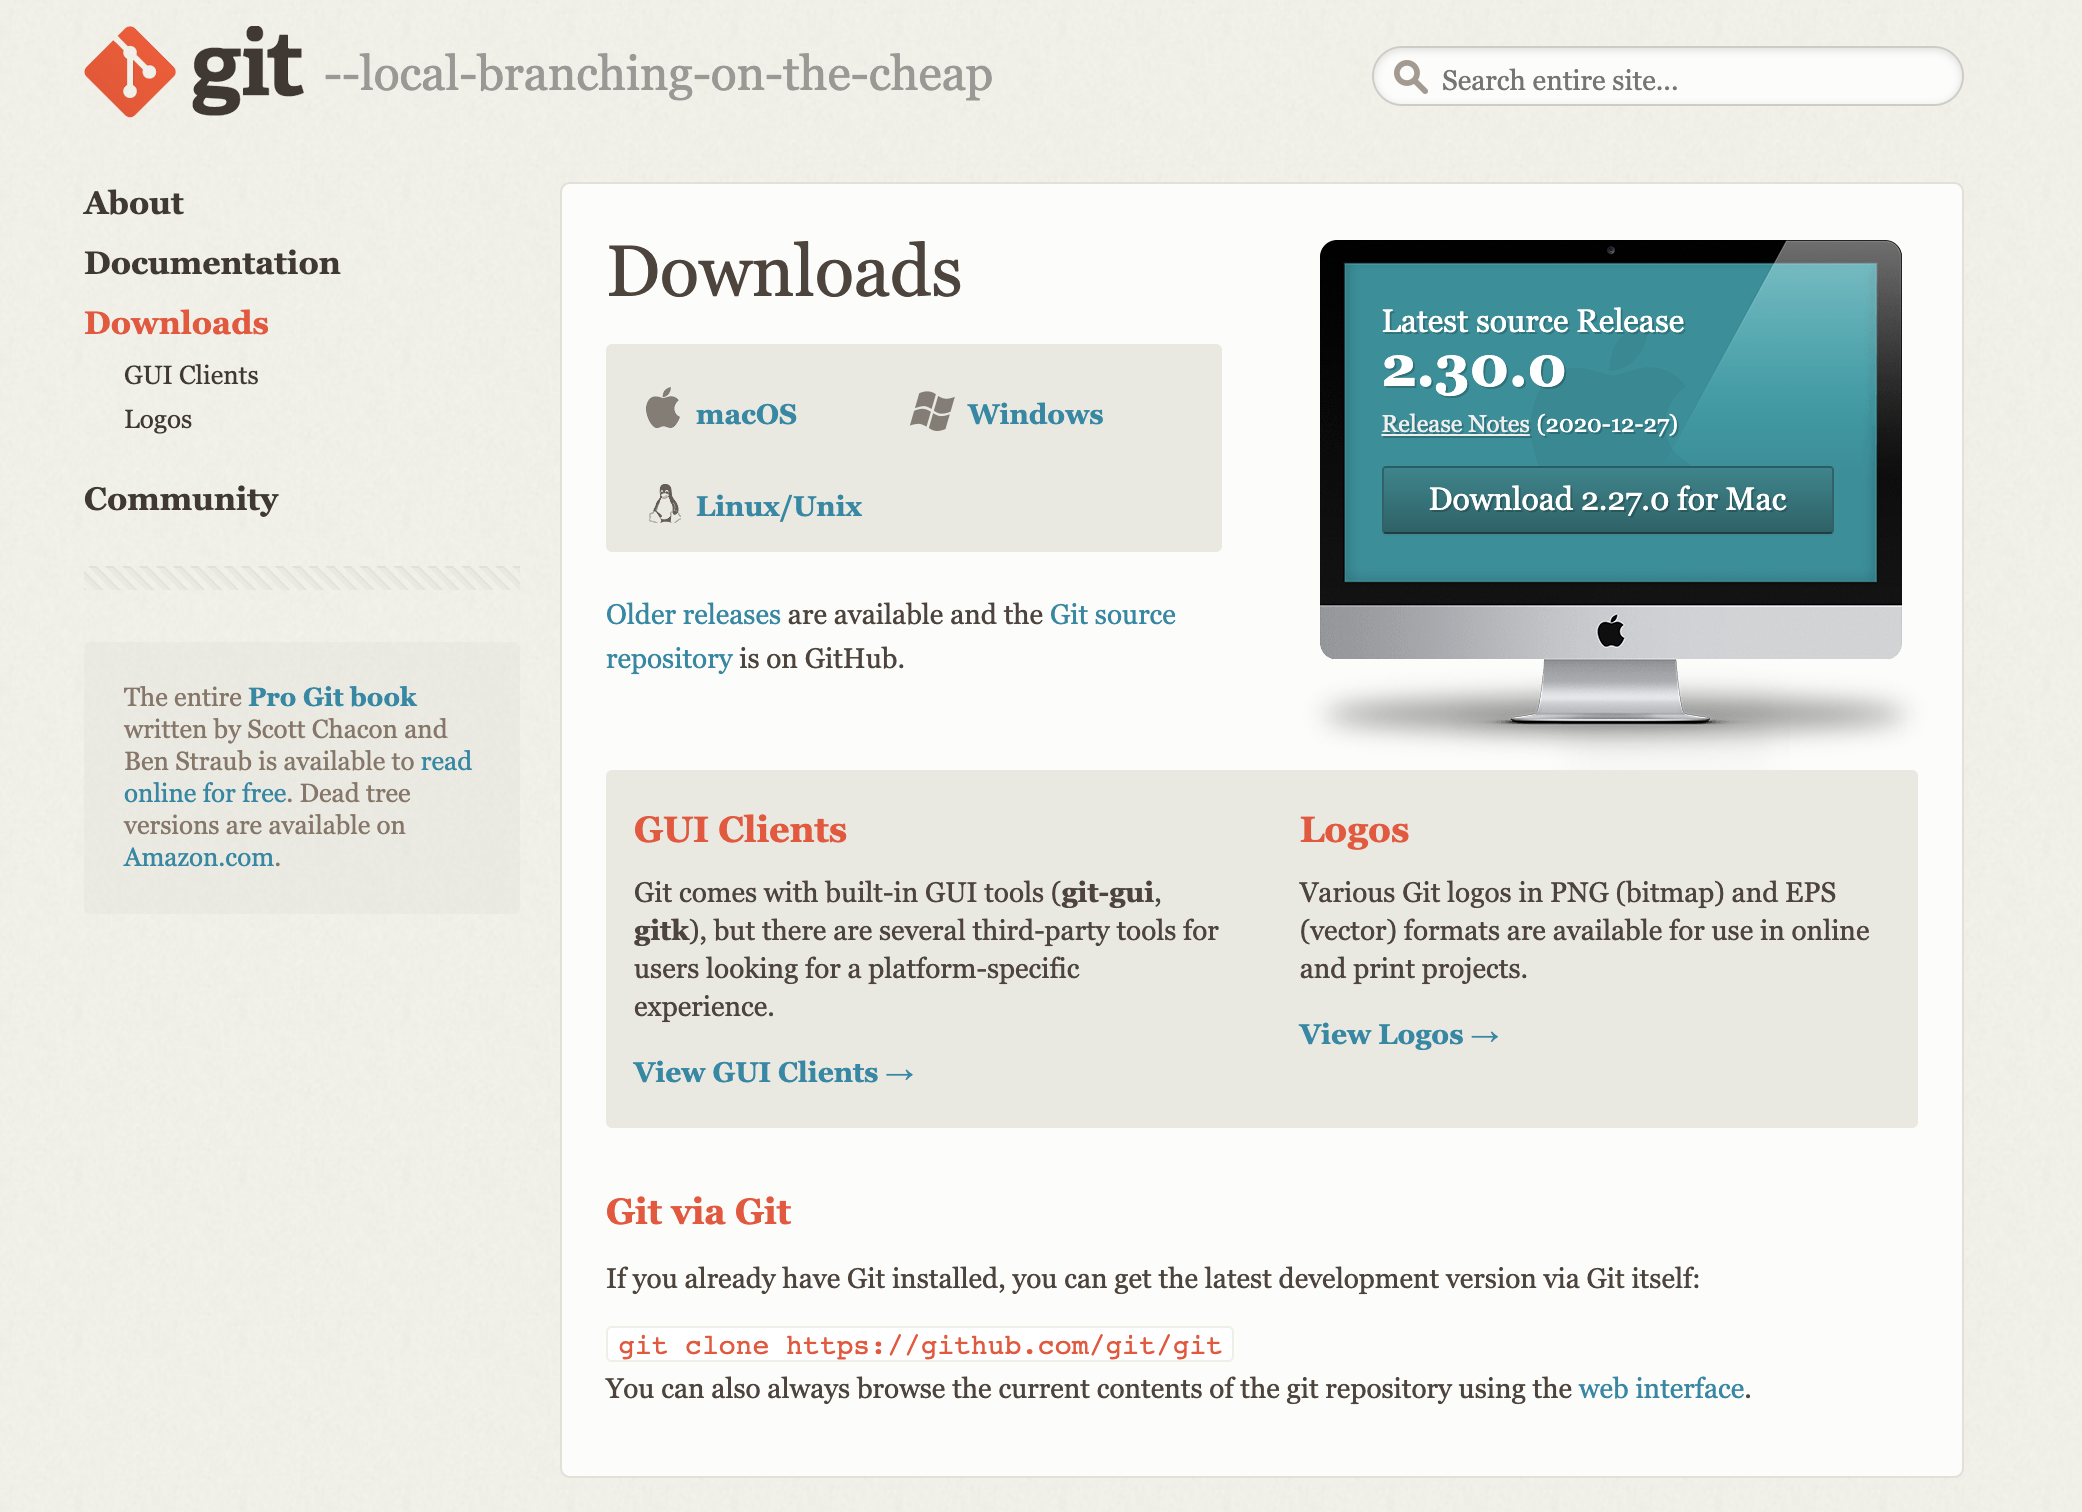Image resolution: width=2082 pixels, height=1512 pixels.
Task: Follow View GUI Clients arrow link
Action: tap(774, 1072)
